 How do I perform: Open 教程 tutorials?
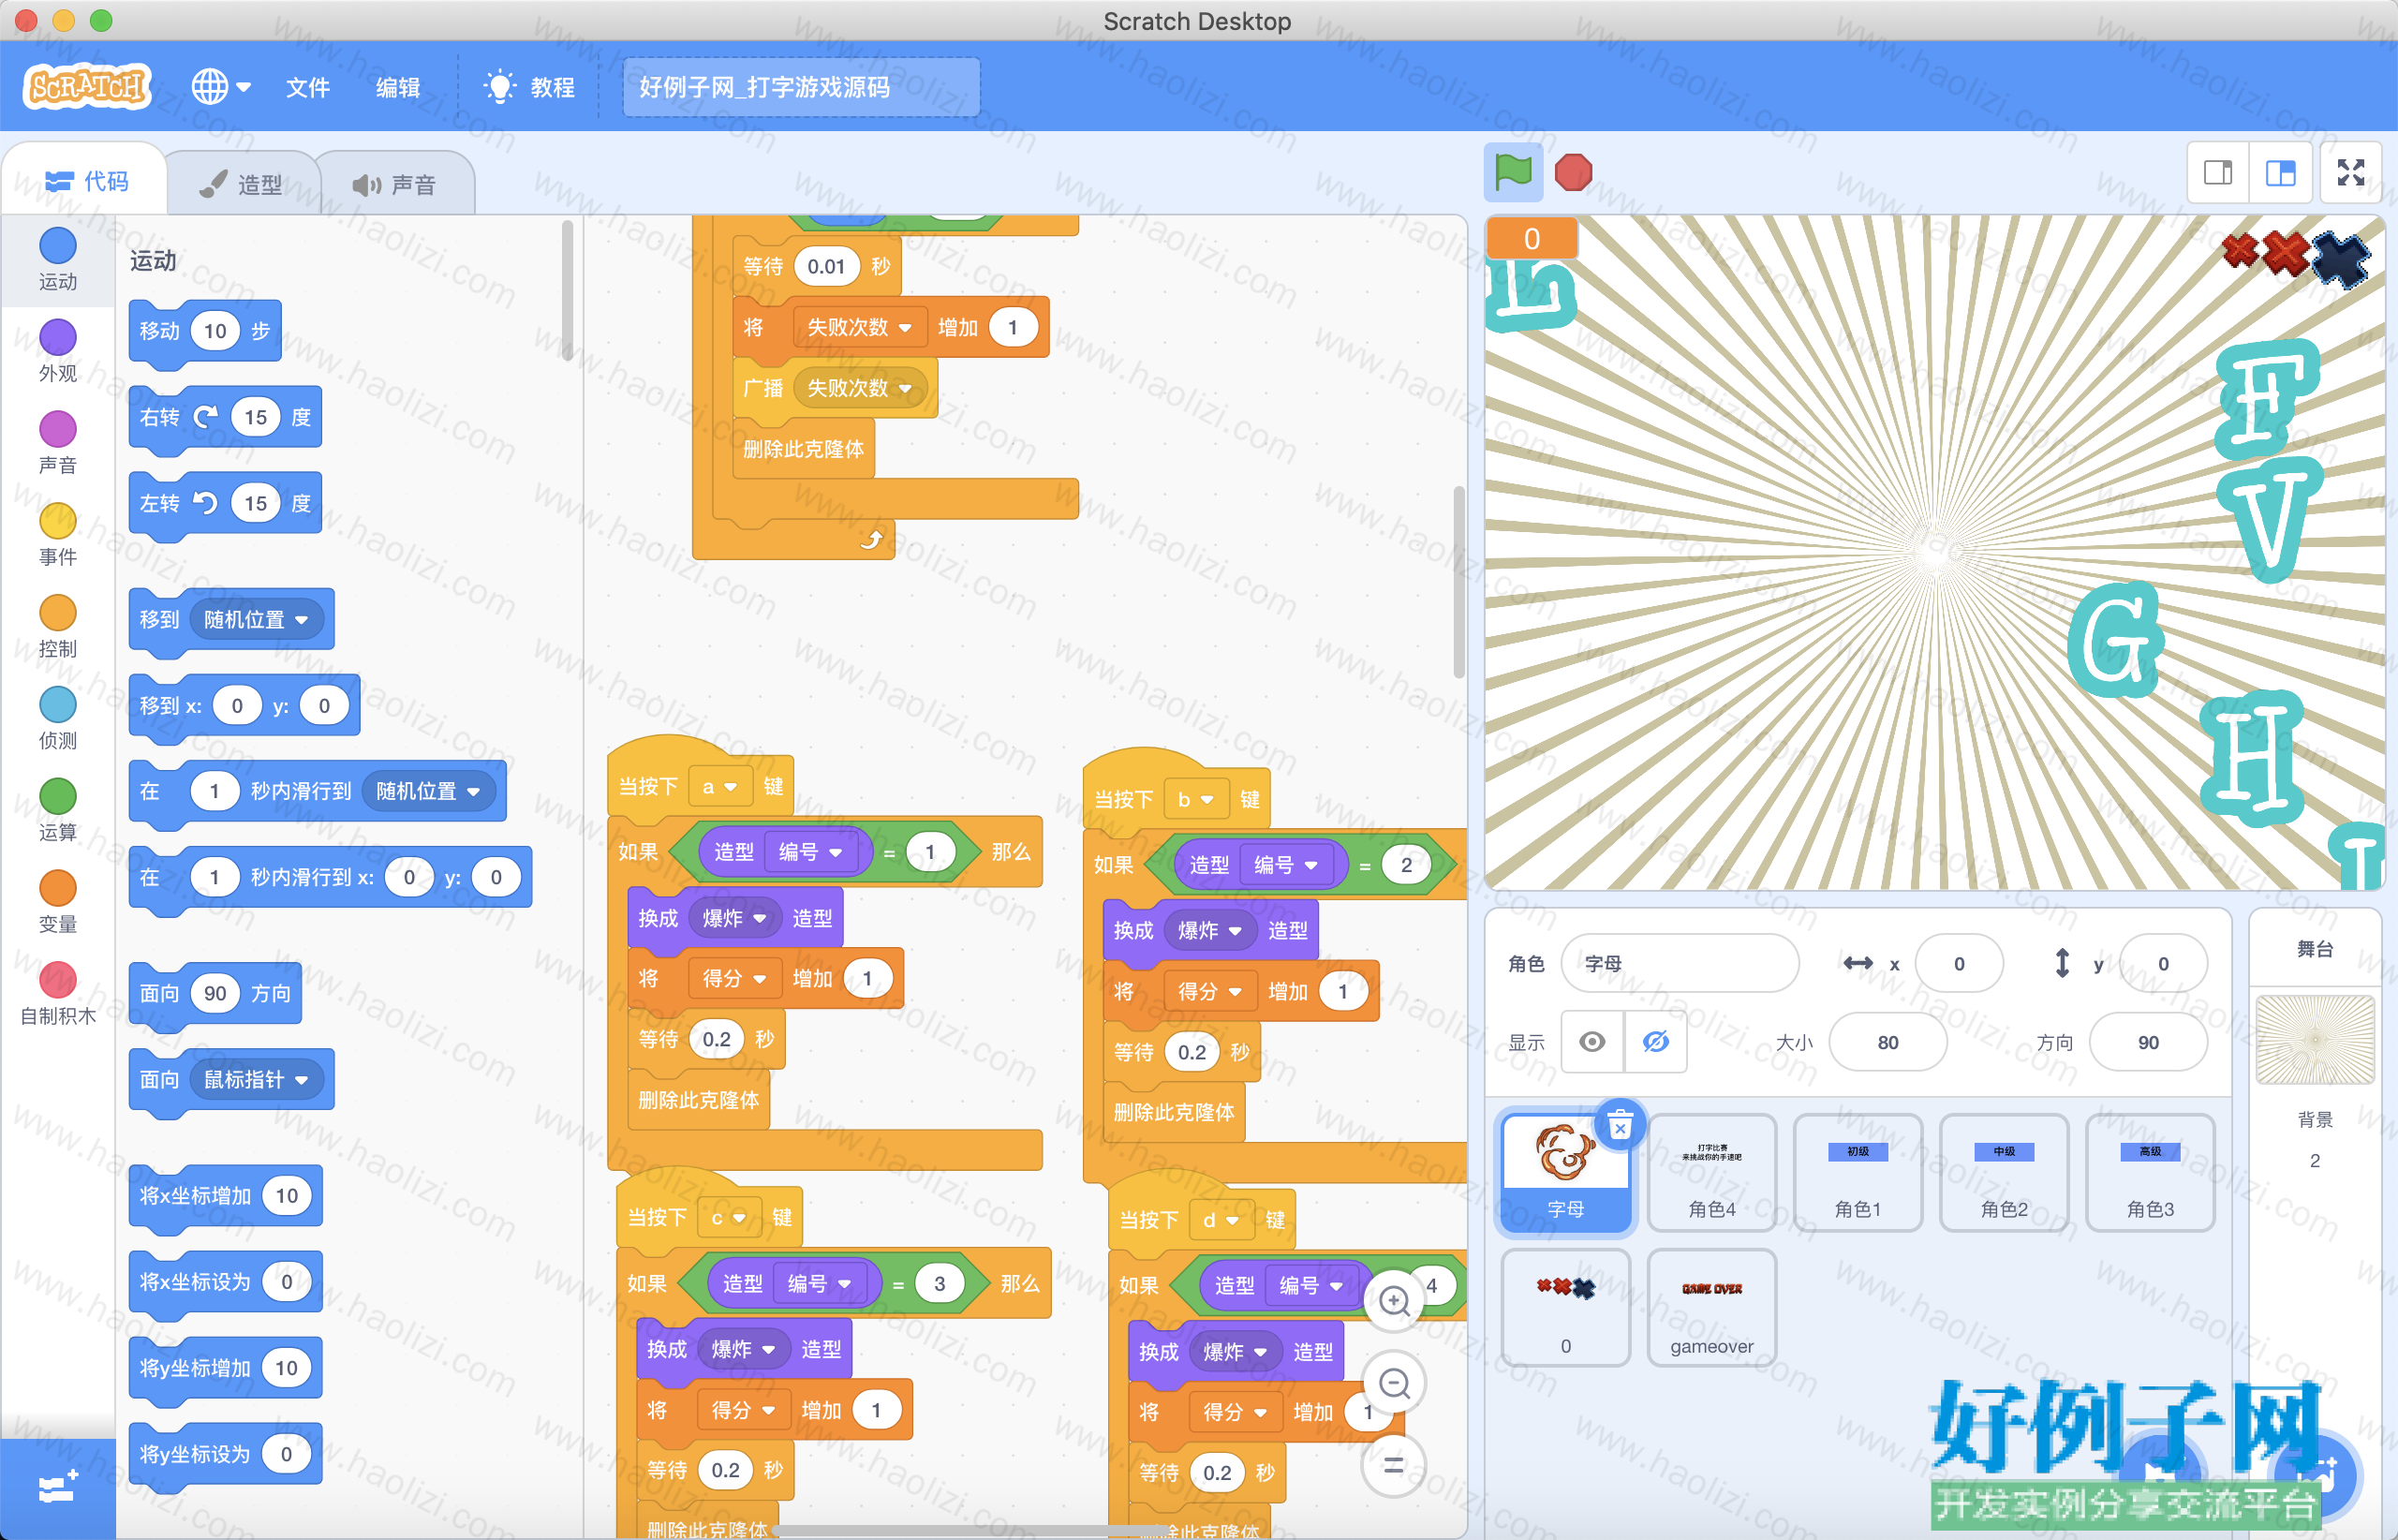[529, 87]
